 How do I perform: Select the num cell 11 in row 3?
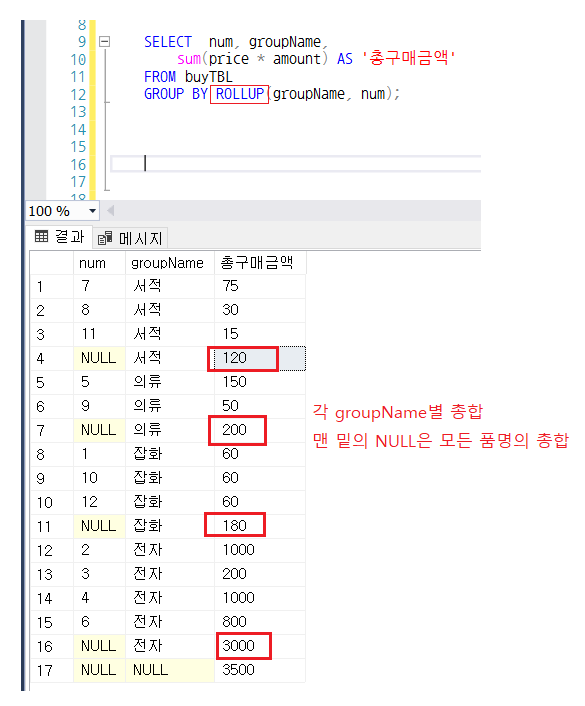(x=99, y=334)
